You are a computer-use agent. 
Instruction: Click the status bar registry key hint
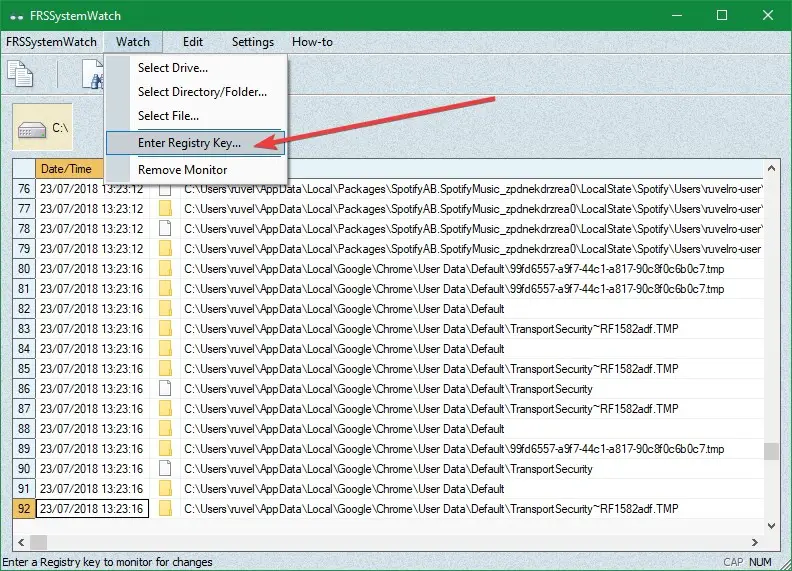pos(108,562)
